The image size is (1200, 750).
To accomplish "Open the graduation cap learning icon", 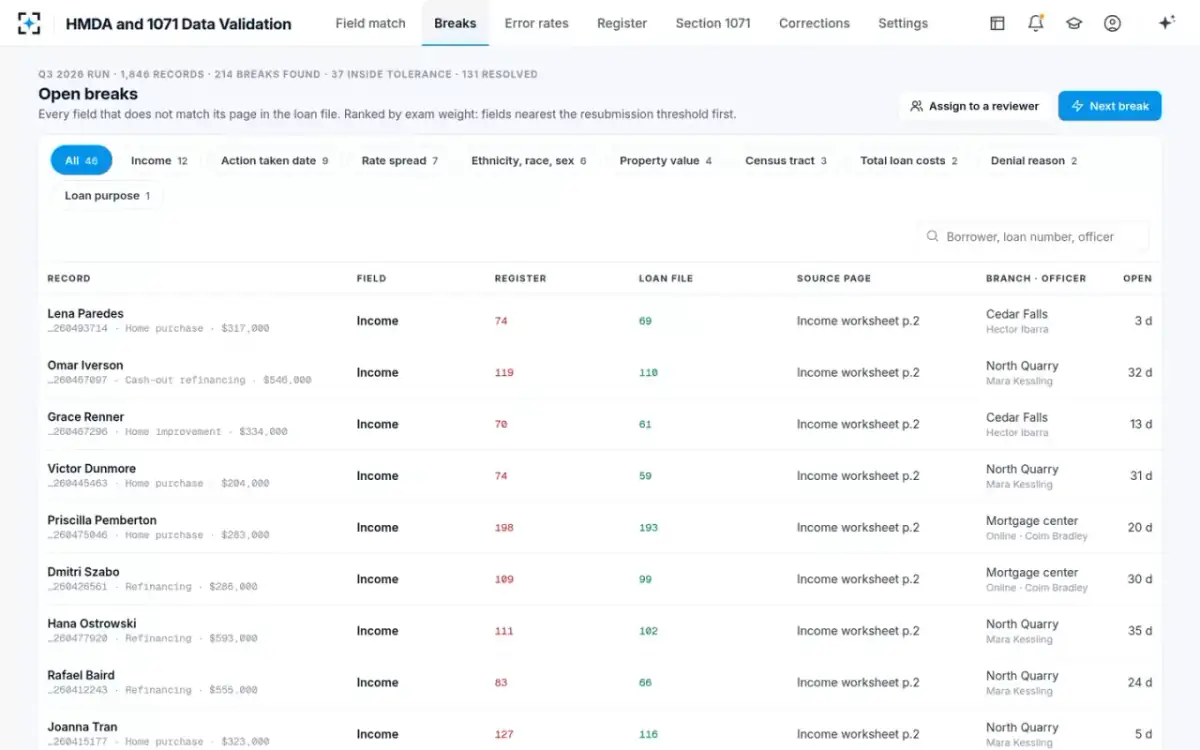I will point(1074,23).
